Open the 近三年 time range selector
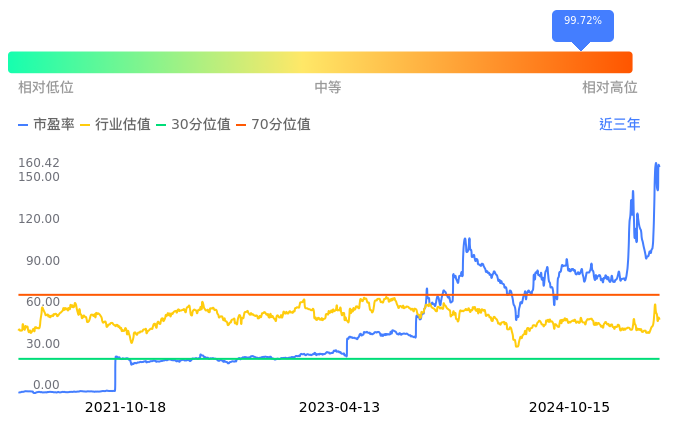The image size is (686, 442). (x=619, y=125)
